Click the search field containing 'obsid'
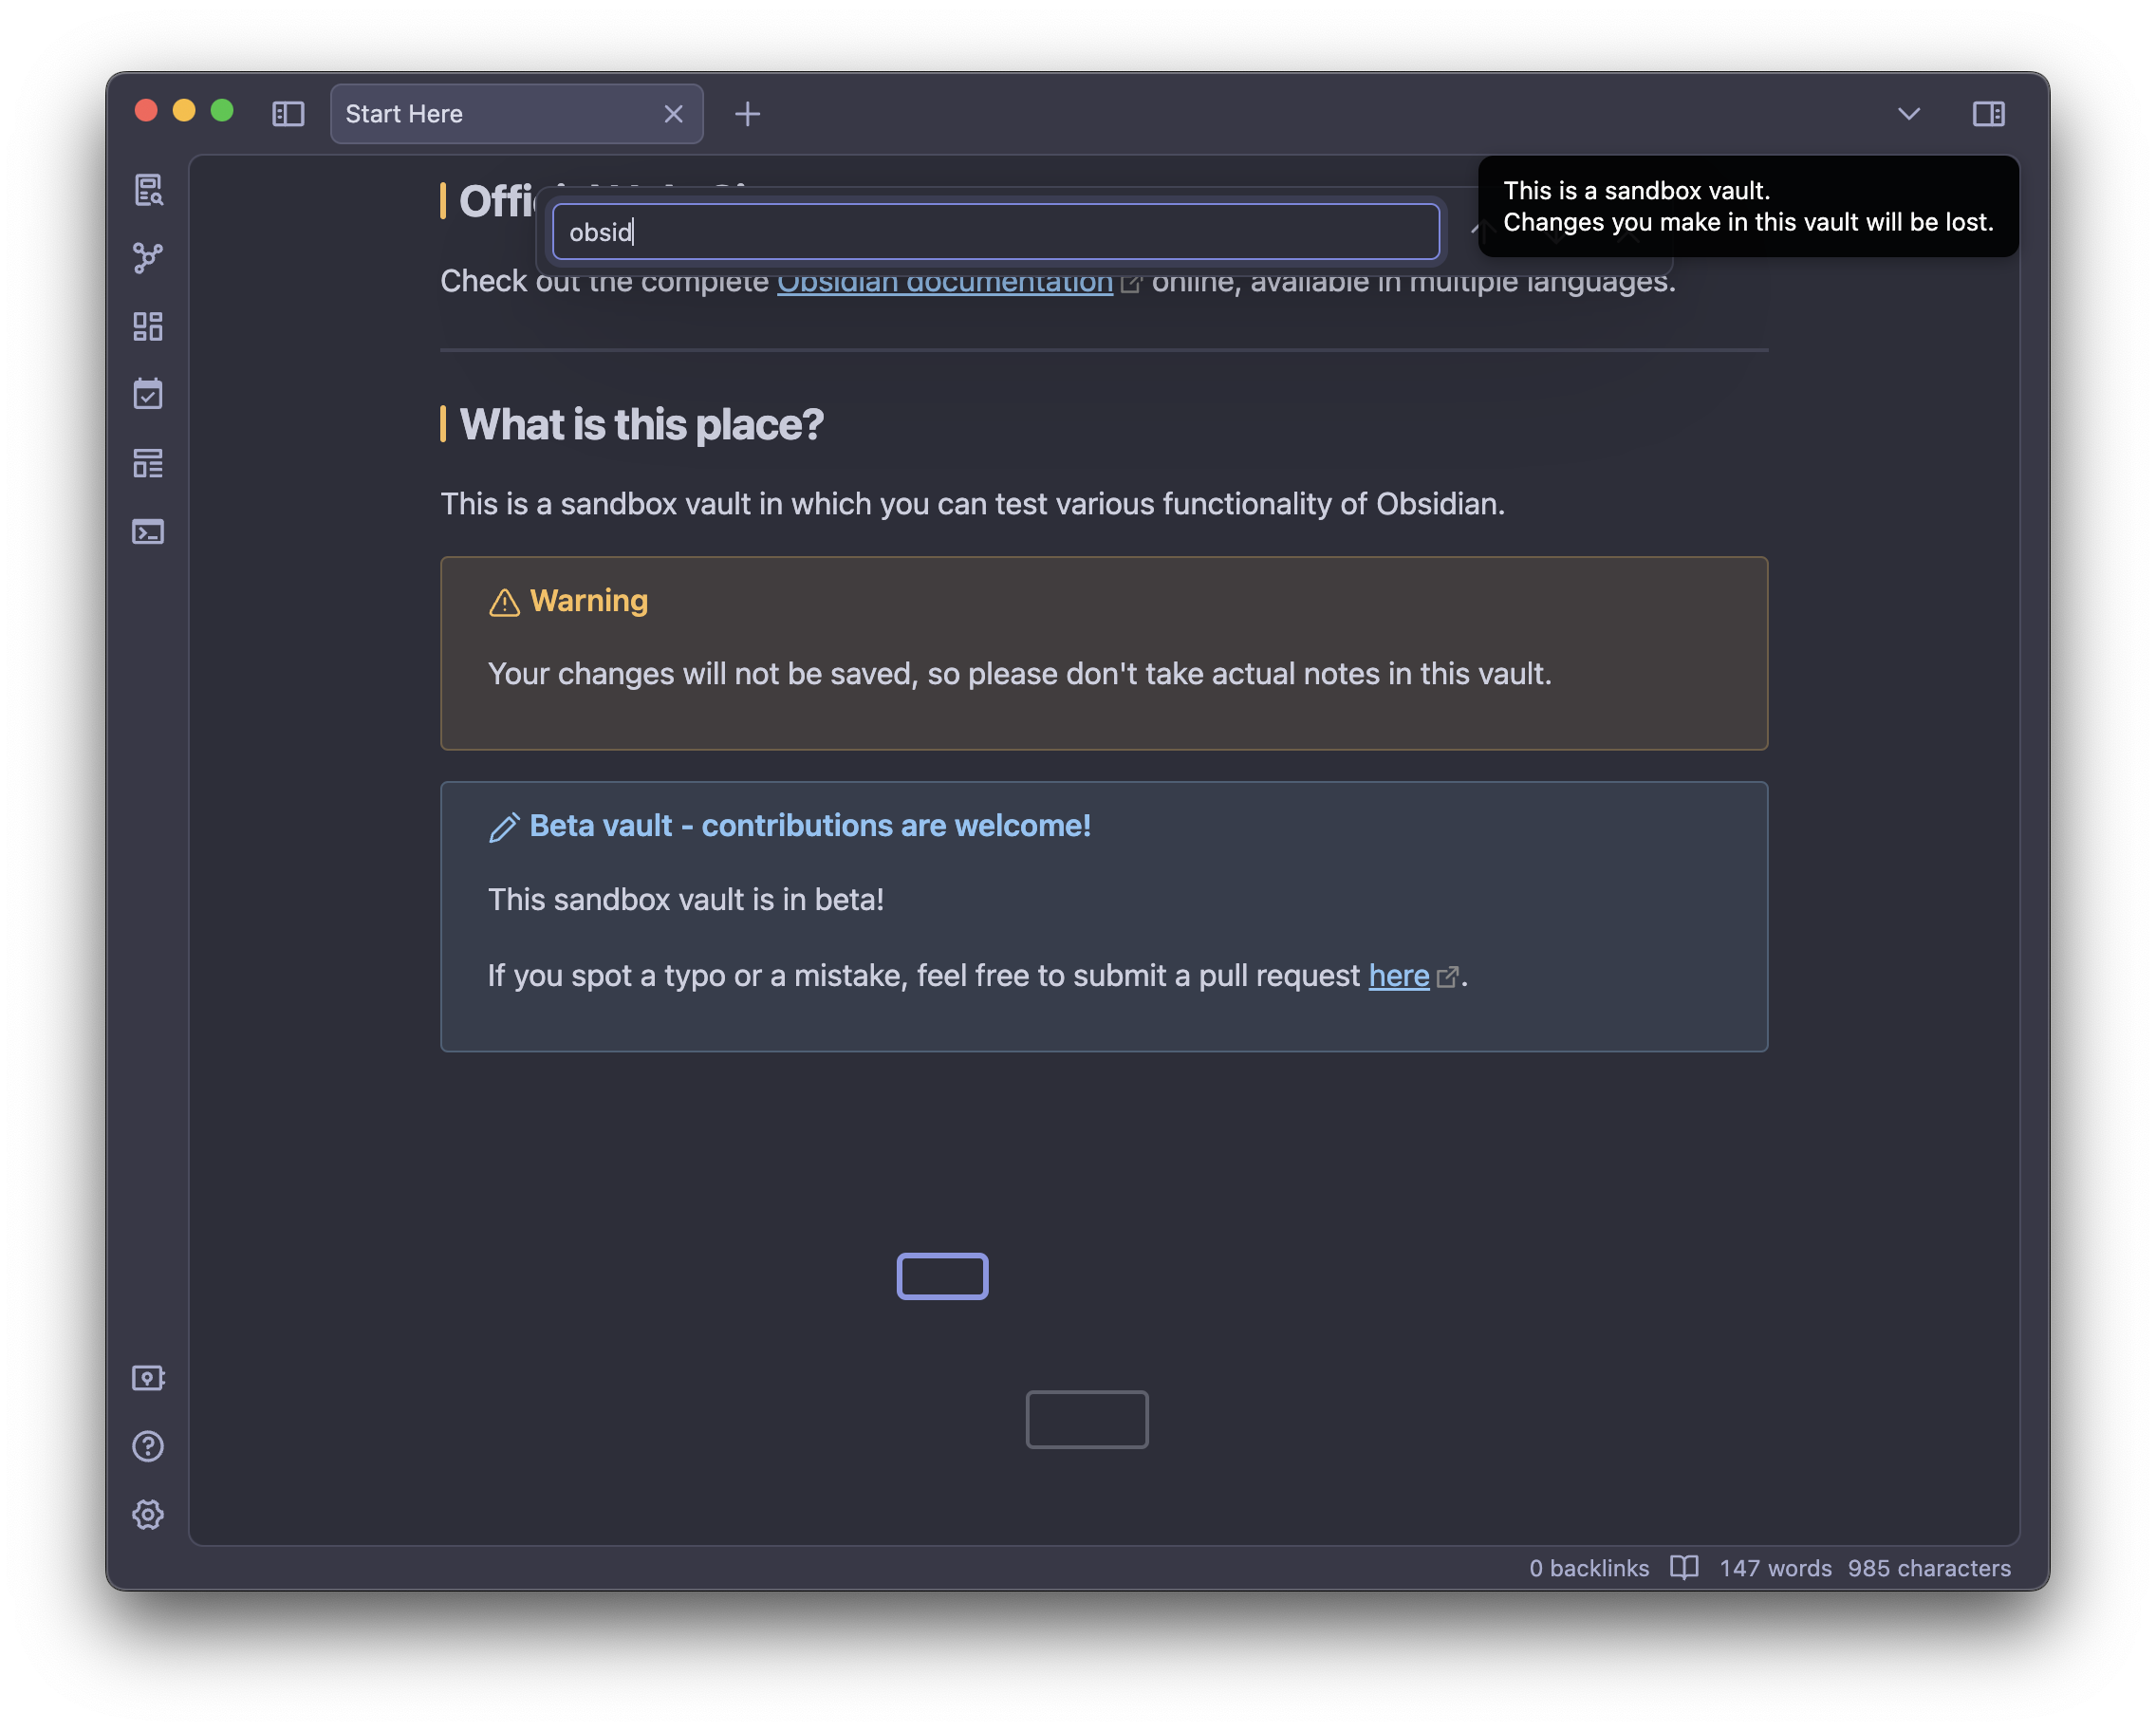 (996, 231)
